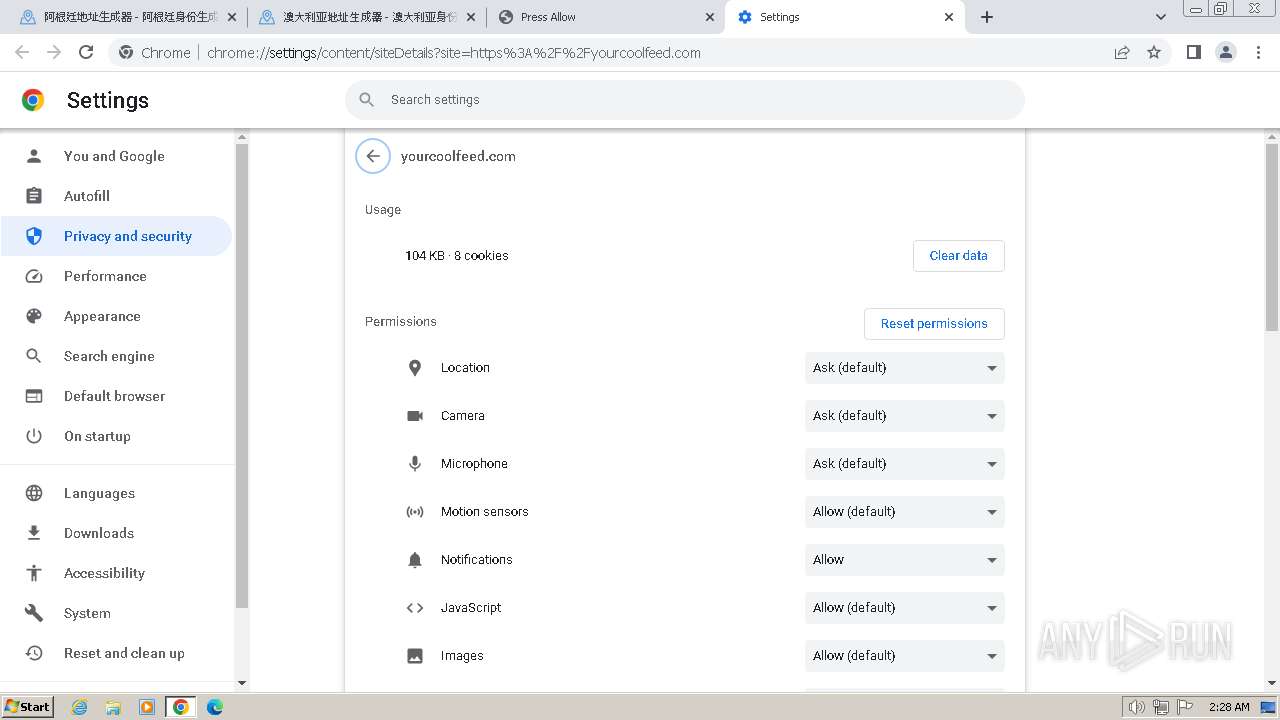The width and height of the screenshot is (1280, 720).
Task: Switch to the 阿根廷地址生成器 tab
Action: coord(130,17)
